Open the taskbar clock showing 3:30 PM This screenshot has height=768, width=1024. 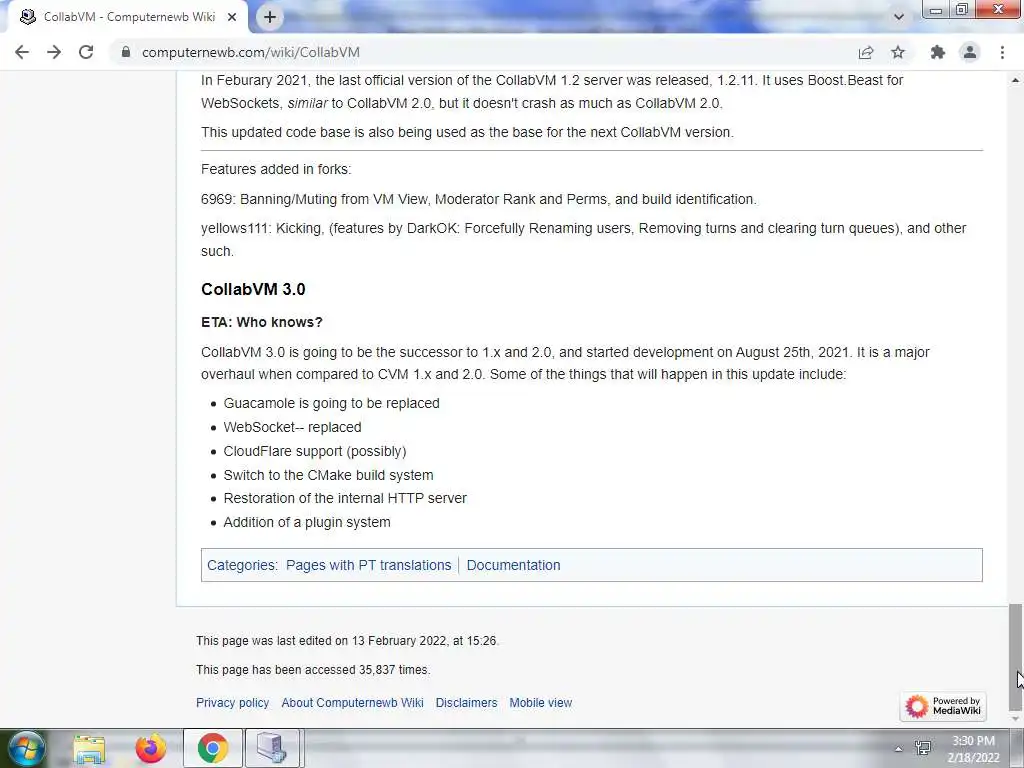coord(974,749)
